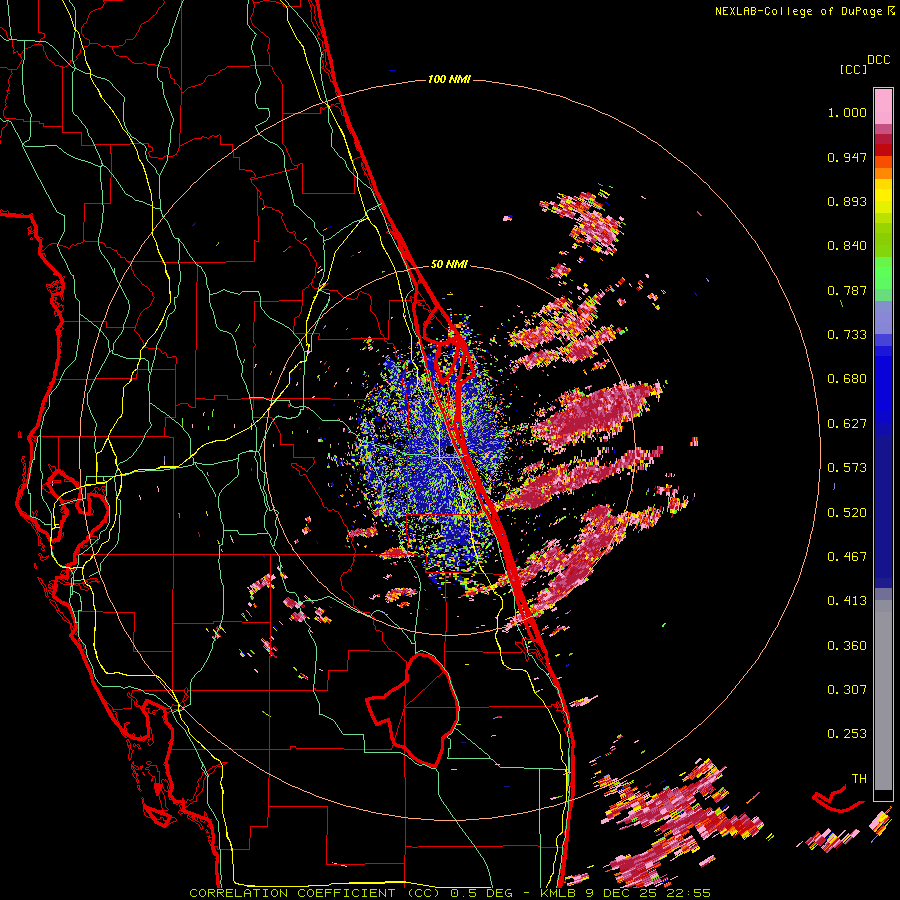Viewport: 900px width, 900px height.
Task: Pick the bright yellow color bar segment
Action: coord(883,197)
